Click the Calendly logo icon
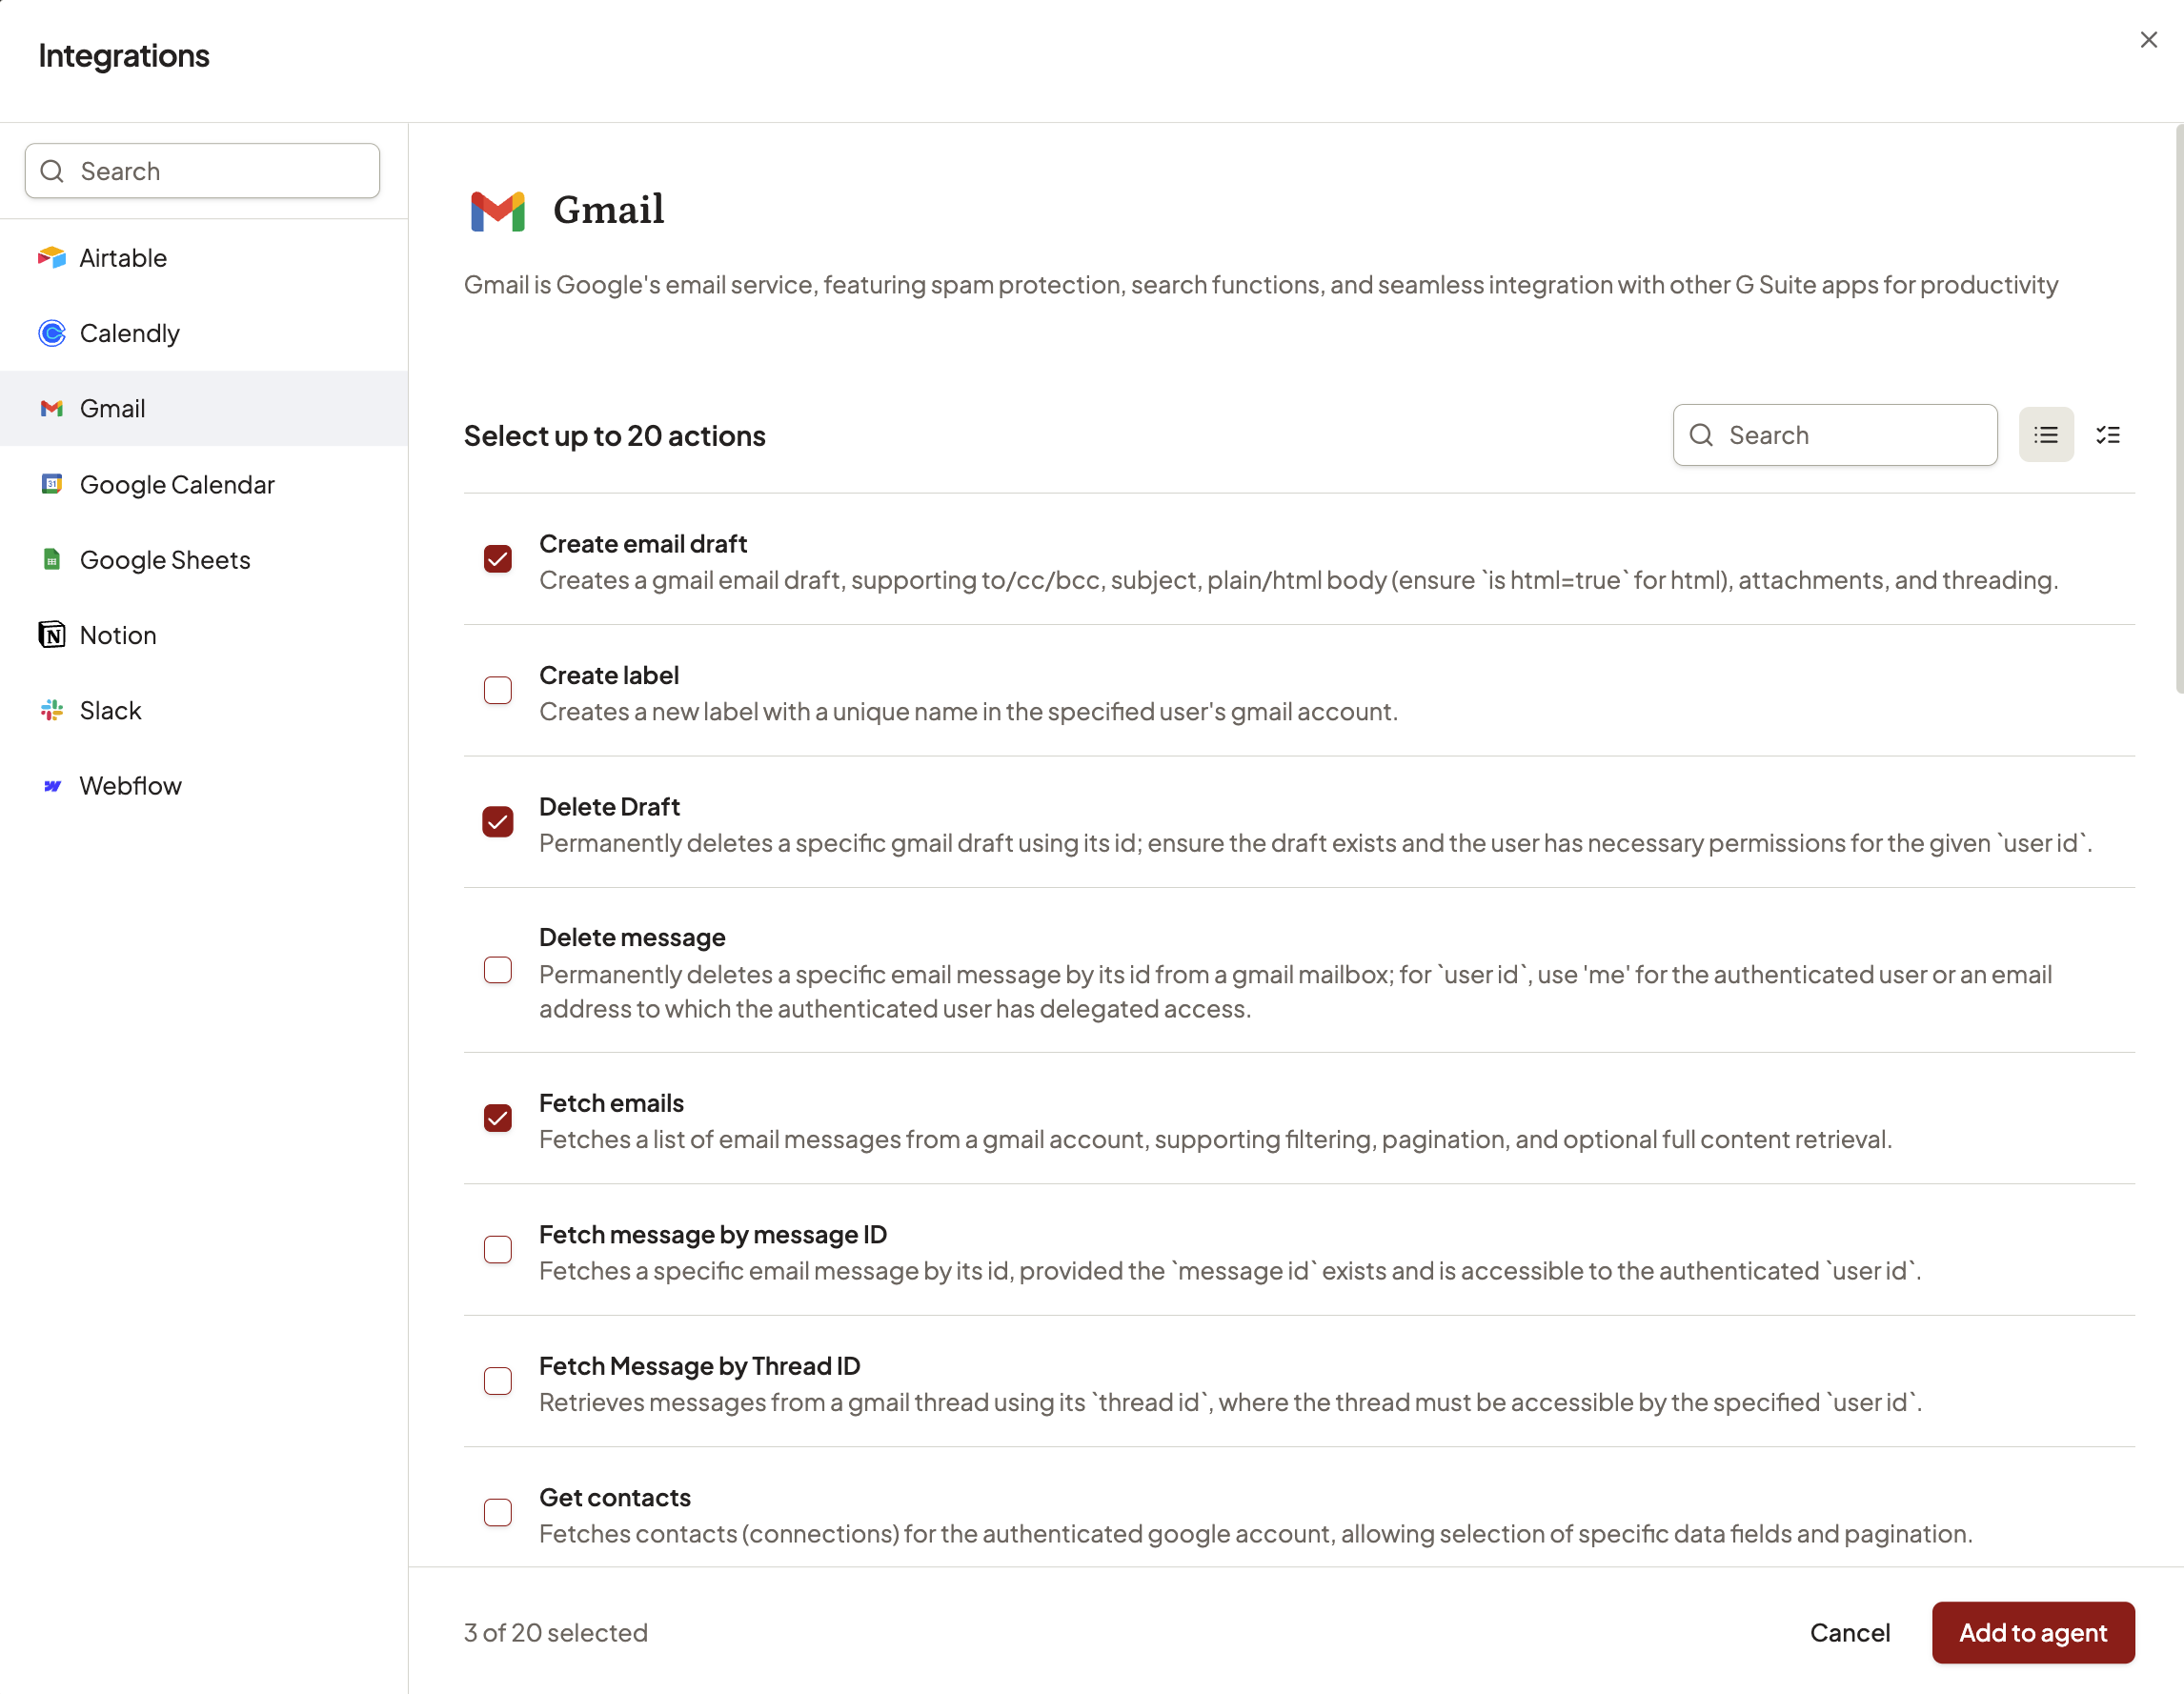This screenshot has height=1694, width=2184. point(52,333)
